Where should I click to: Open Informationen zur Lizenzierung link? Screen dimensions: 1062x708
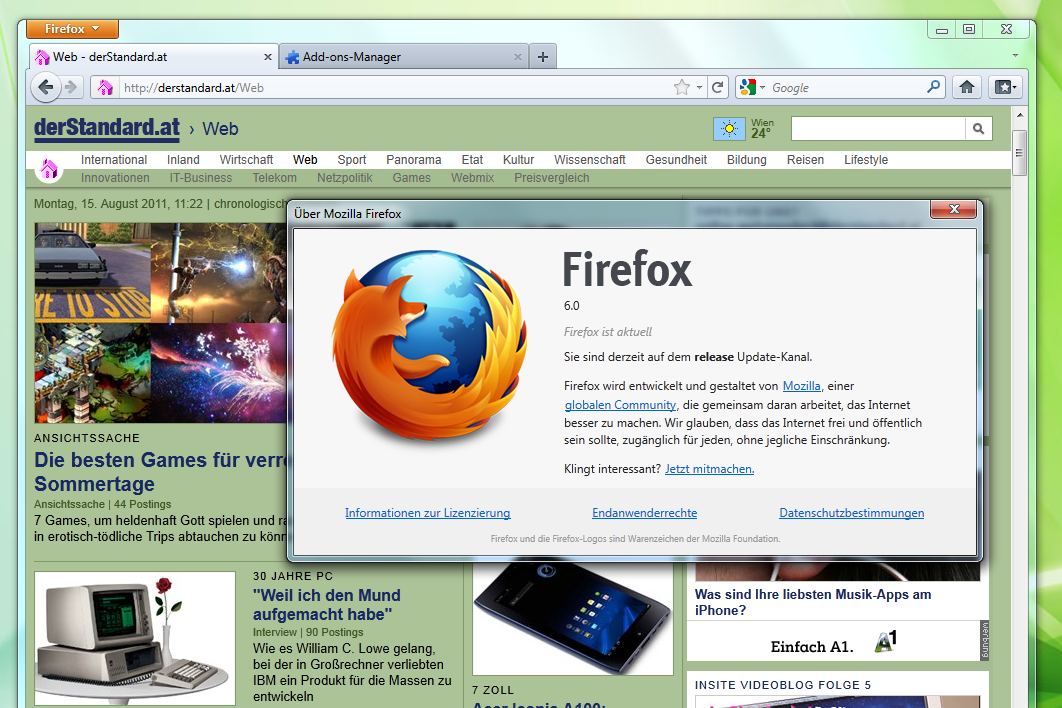pos(427,513)
